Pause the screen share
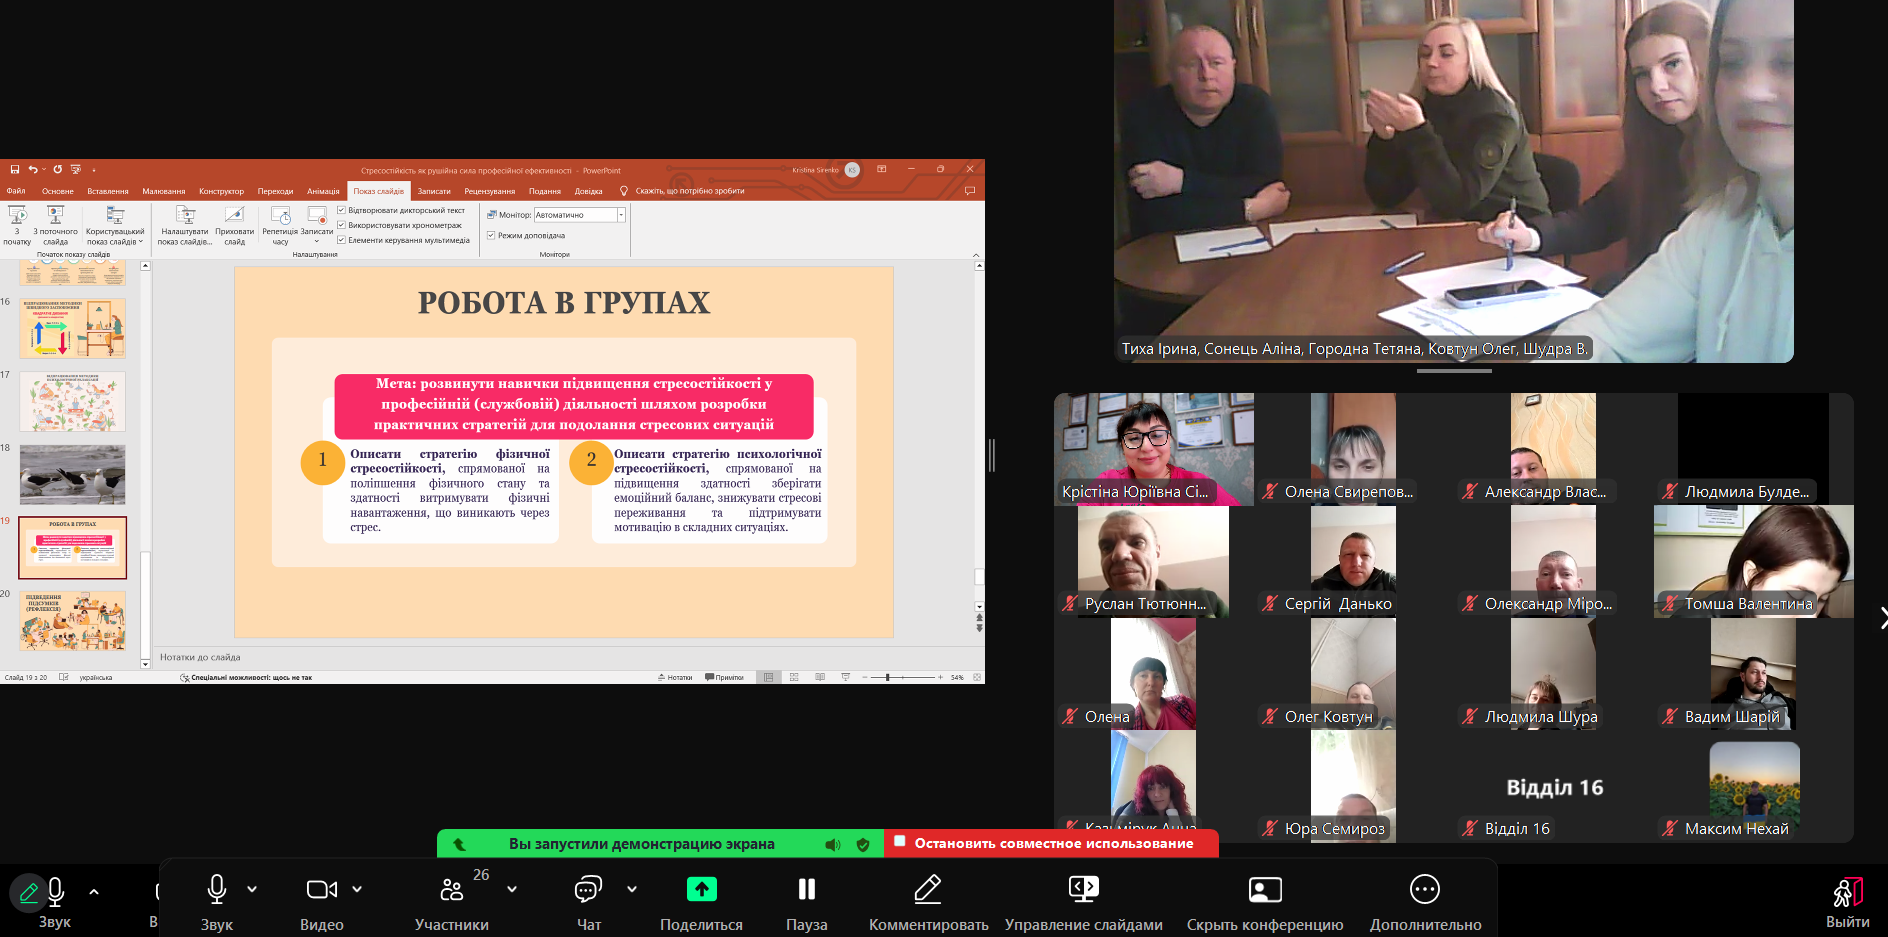Screen dimensions: 1888x937 806,889
